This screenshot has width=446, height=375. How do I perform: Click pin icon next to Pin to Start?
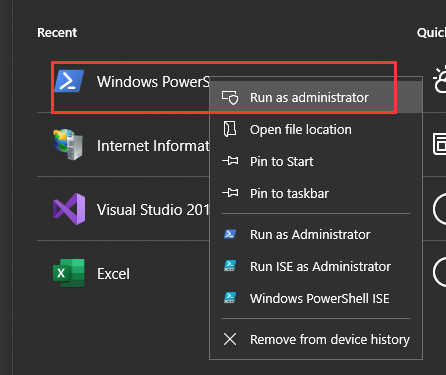[230, 161]
